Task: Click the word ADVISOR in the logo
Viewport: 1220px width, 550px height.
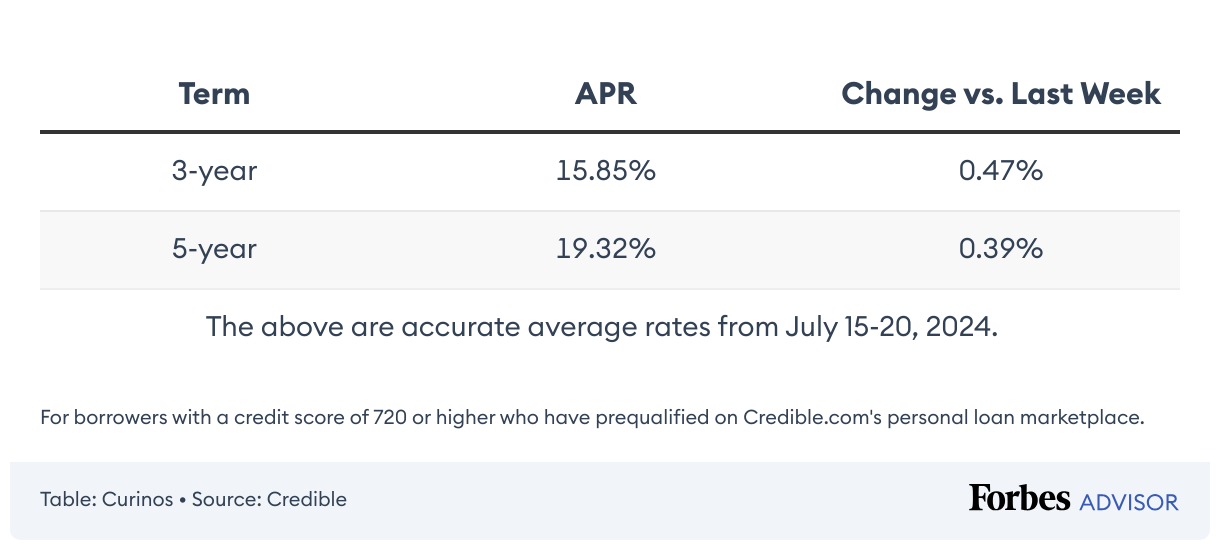Action: (x=1129, y=502)
